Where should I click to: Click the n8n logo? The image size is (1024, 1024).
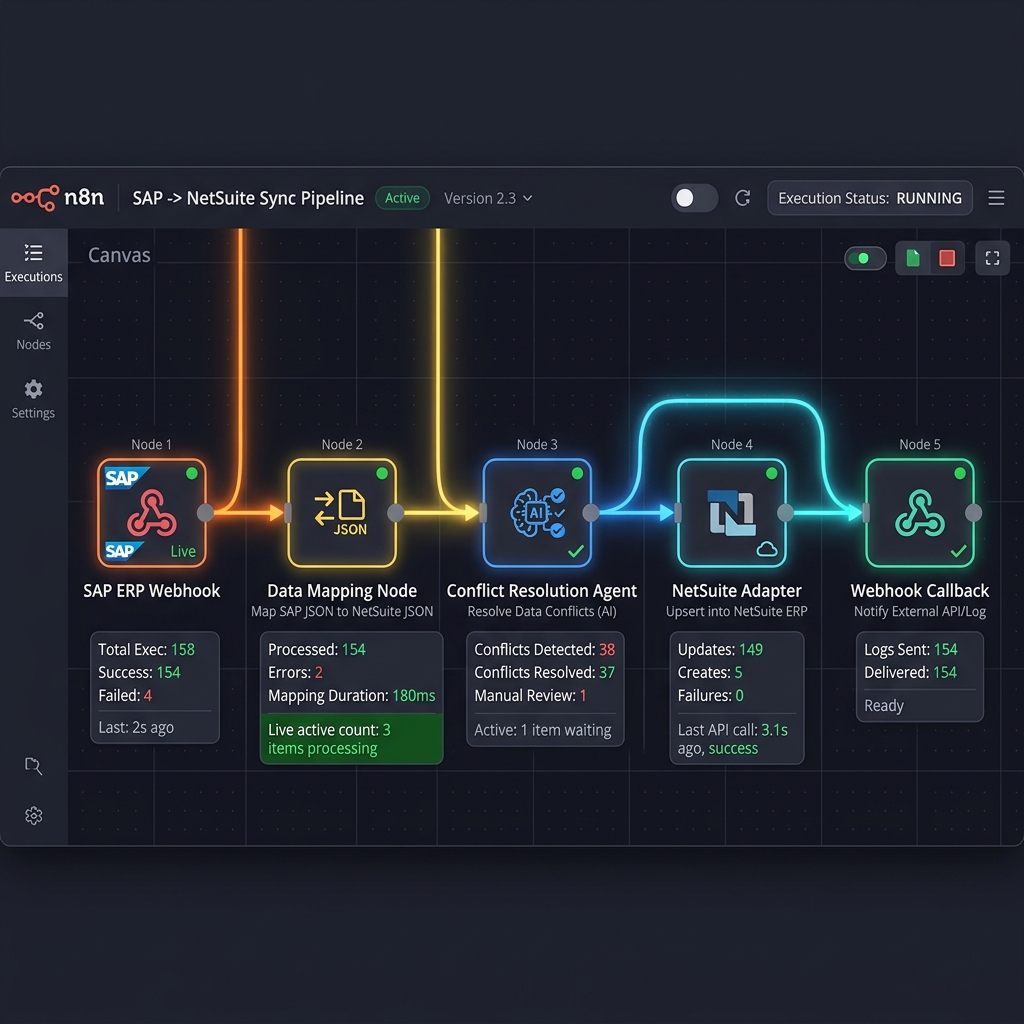click(x=57, y=197)
